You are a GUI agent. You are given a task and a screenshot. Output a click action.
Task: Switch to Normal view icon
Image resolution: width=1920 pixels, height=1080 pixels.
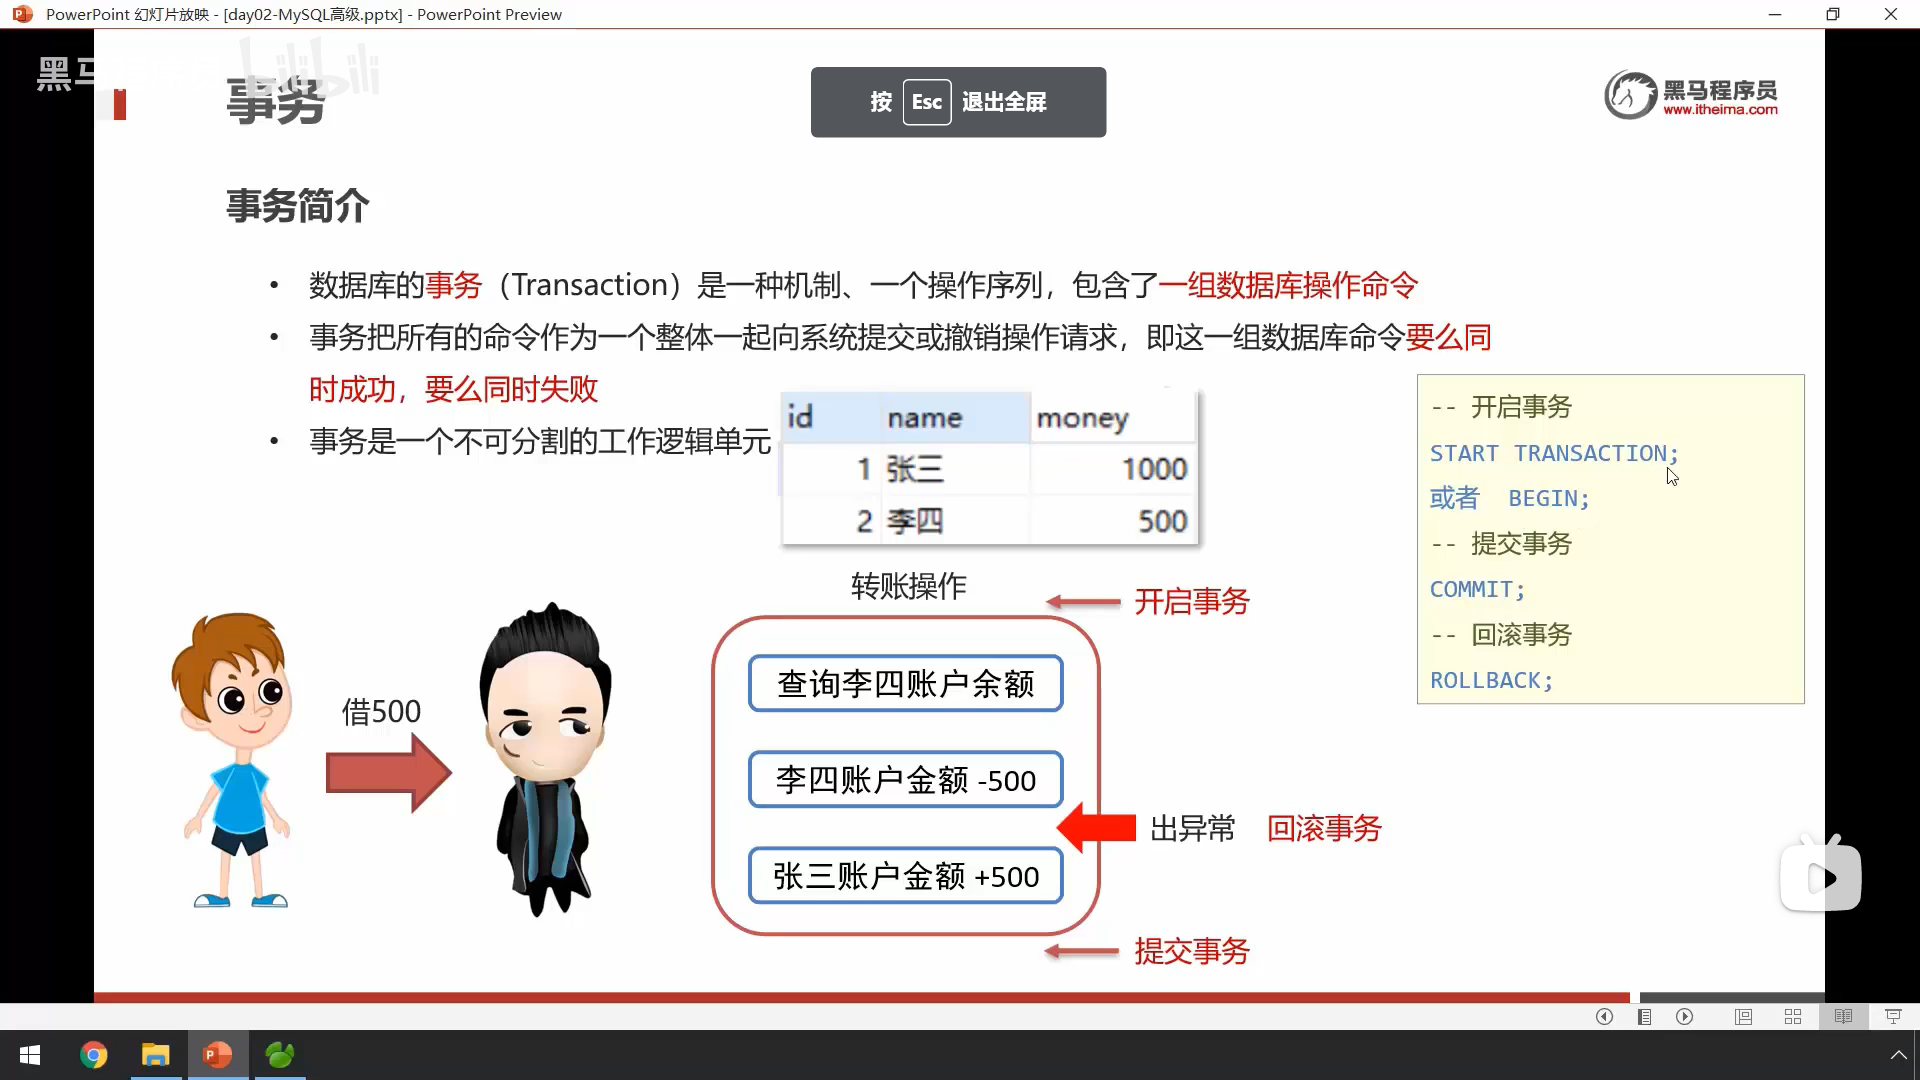pyautogui.click(x=1743, y=1016)
